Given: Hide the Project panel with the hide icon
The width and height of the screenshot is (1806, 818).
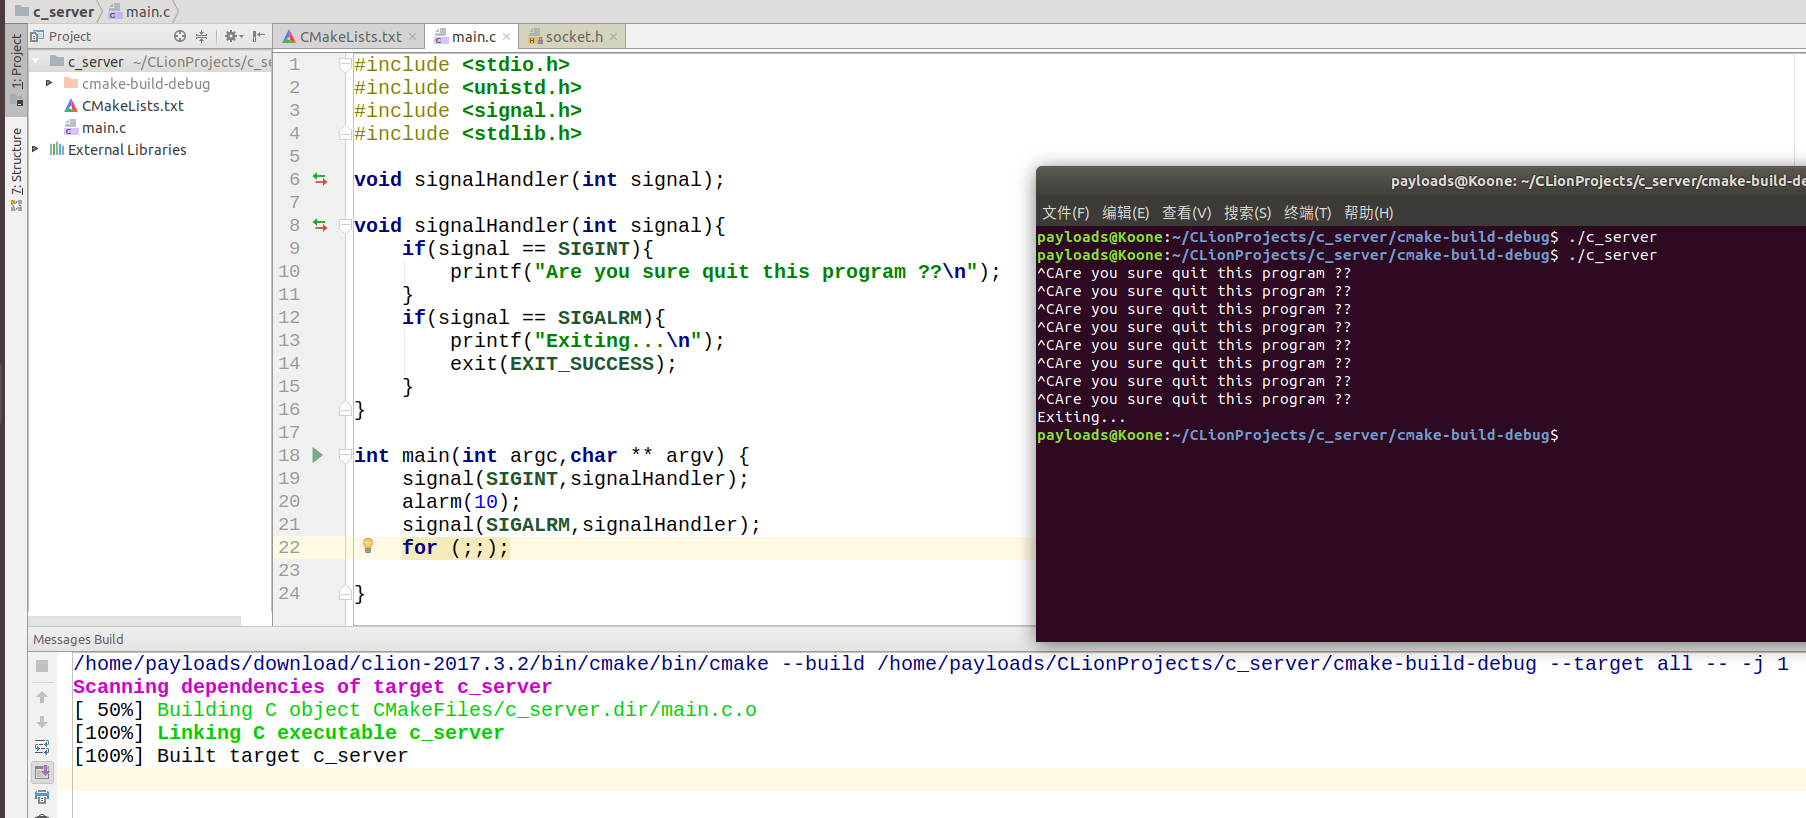Looking at the screenshot, I should click(x=259, y=36).
